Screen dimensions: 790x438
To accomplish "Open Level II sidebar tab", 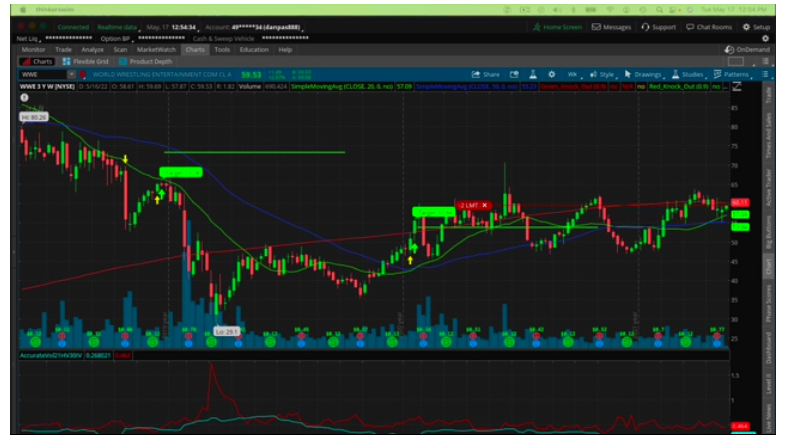I will [x=768, y=384].
